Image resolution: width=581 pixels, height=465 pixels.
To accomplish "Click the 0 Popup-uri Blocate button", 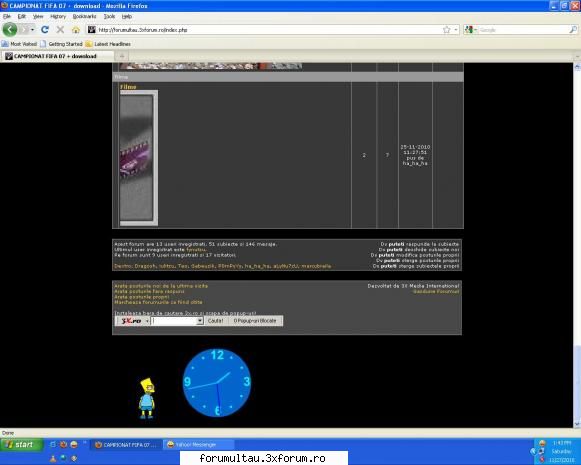I will tap(255, 321).
